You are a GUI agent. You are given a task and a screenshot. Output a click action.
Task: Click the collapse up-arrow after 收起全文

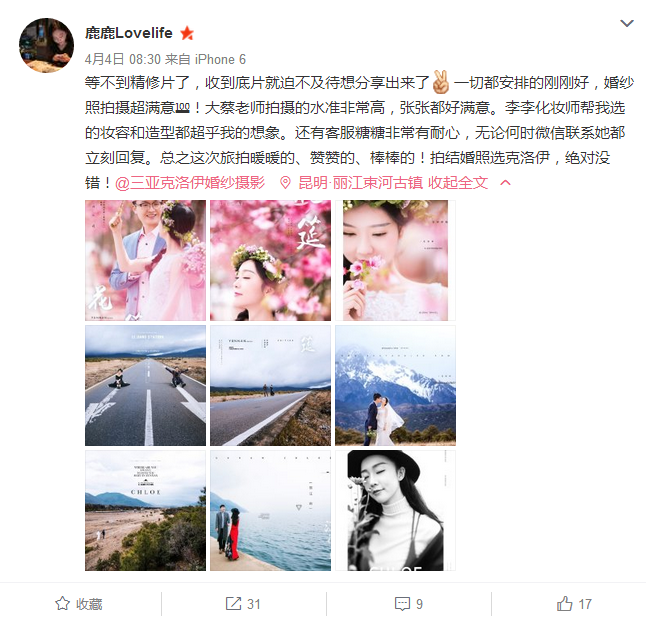coord(505,182)
